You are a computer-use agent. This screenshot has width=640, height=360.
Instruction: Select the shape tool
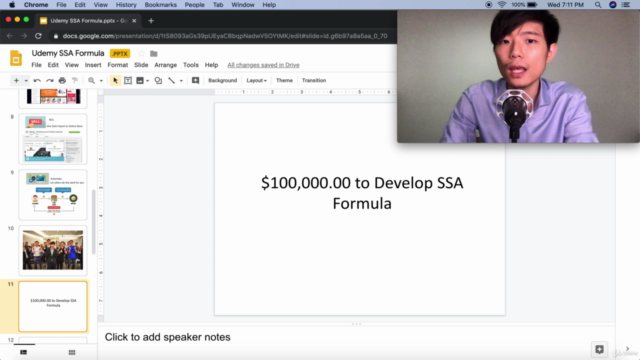[158, 80]
